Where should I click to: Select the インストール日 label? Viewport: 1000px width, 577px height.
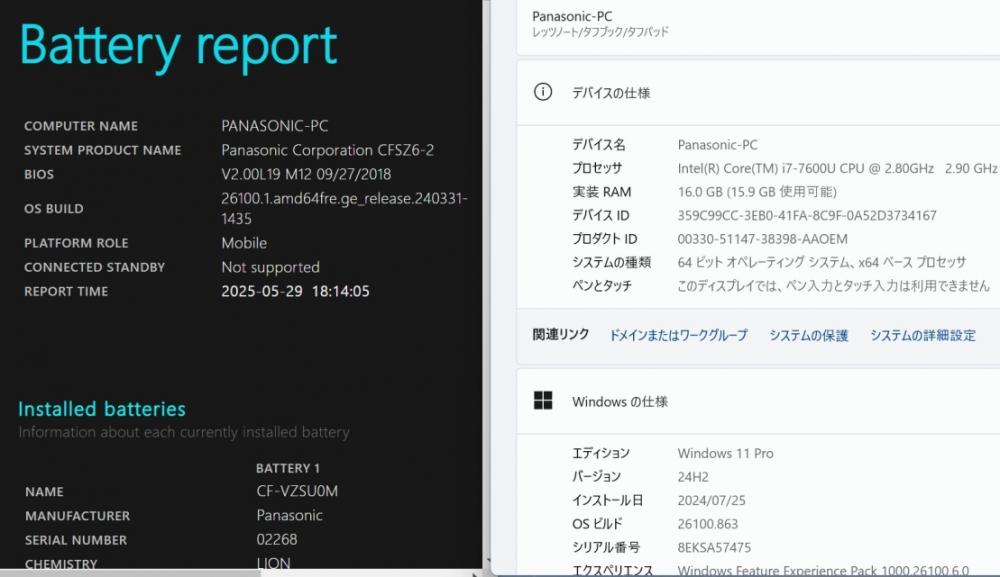pos(607,500)
